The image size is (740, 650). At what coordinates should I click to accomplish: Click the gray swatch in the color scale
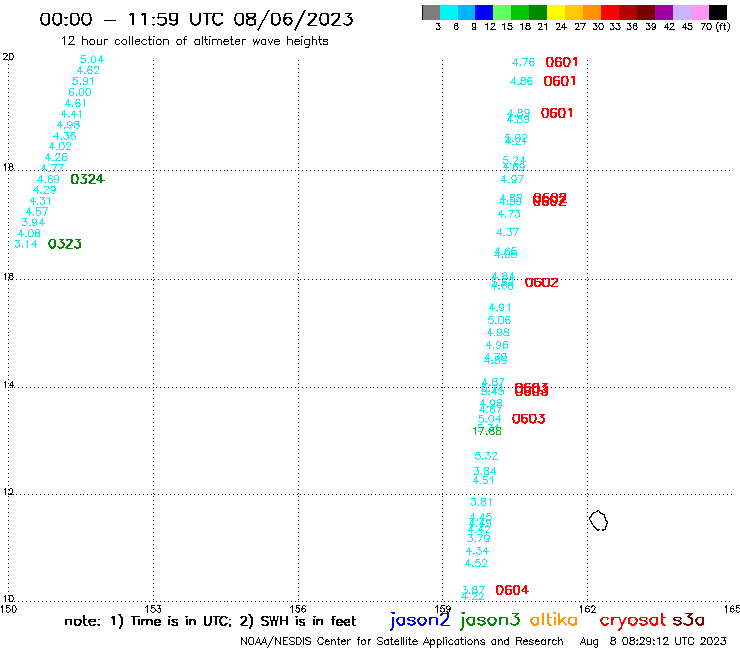pos(431,13)
